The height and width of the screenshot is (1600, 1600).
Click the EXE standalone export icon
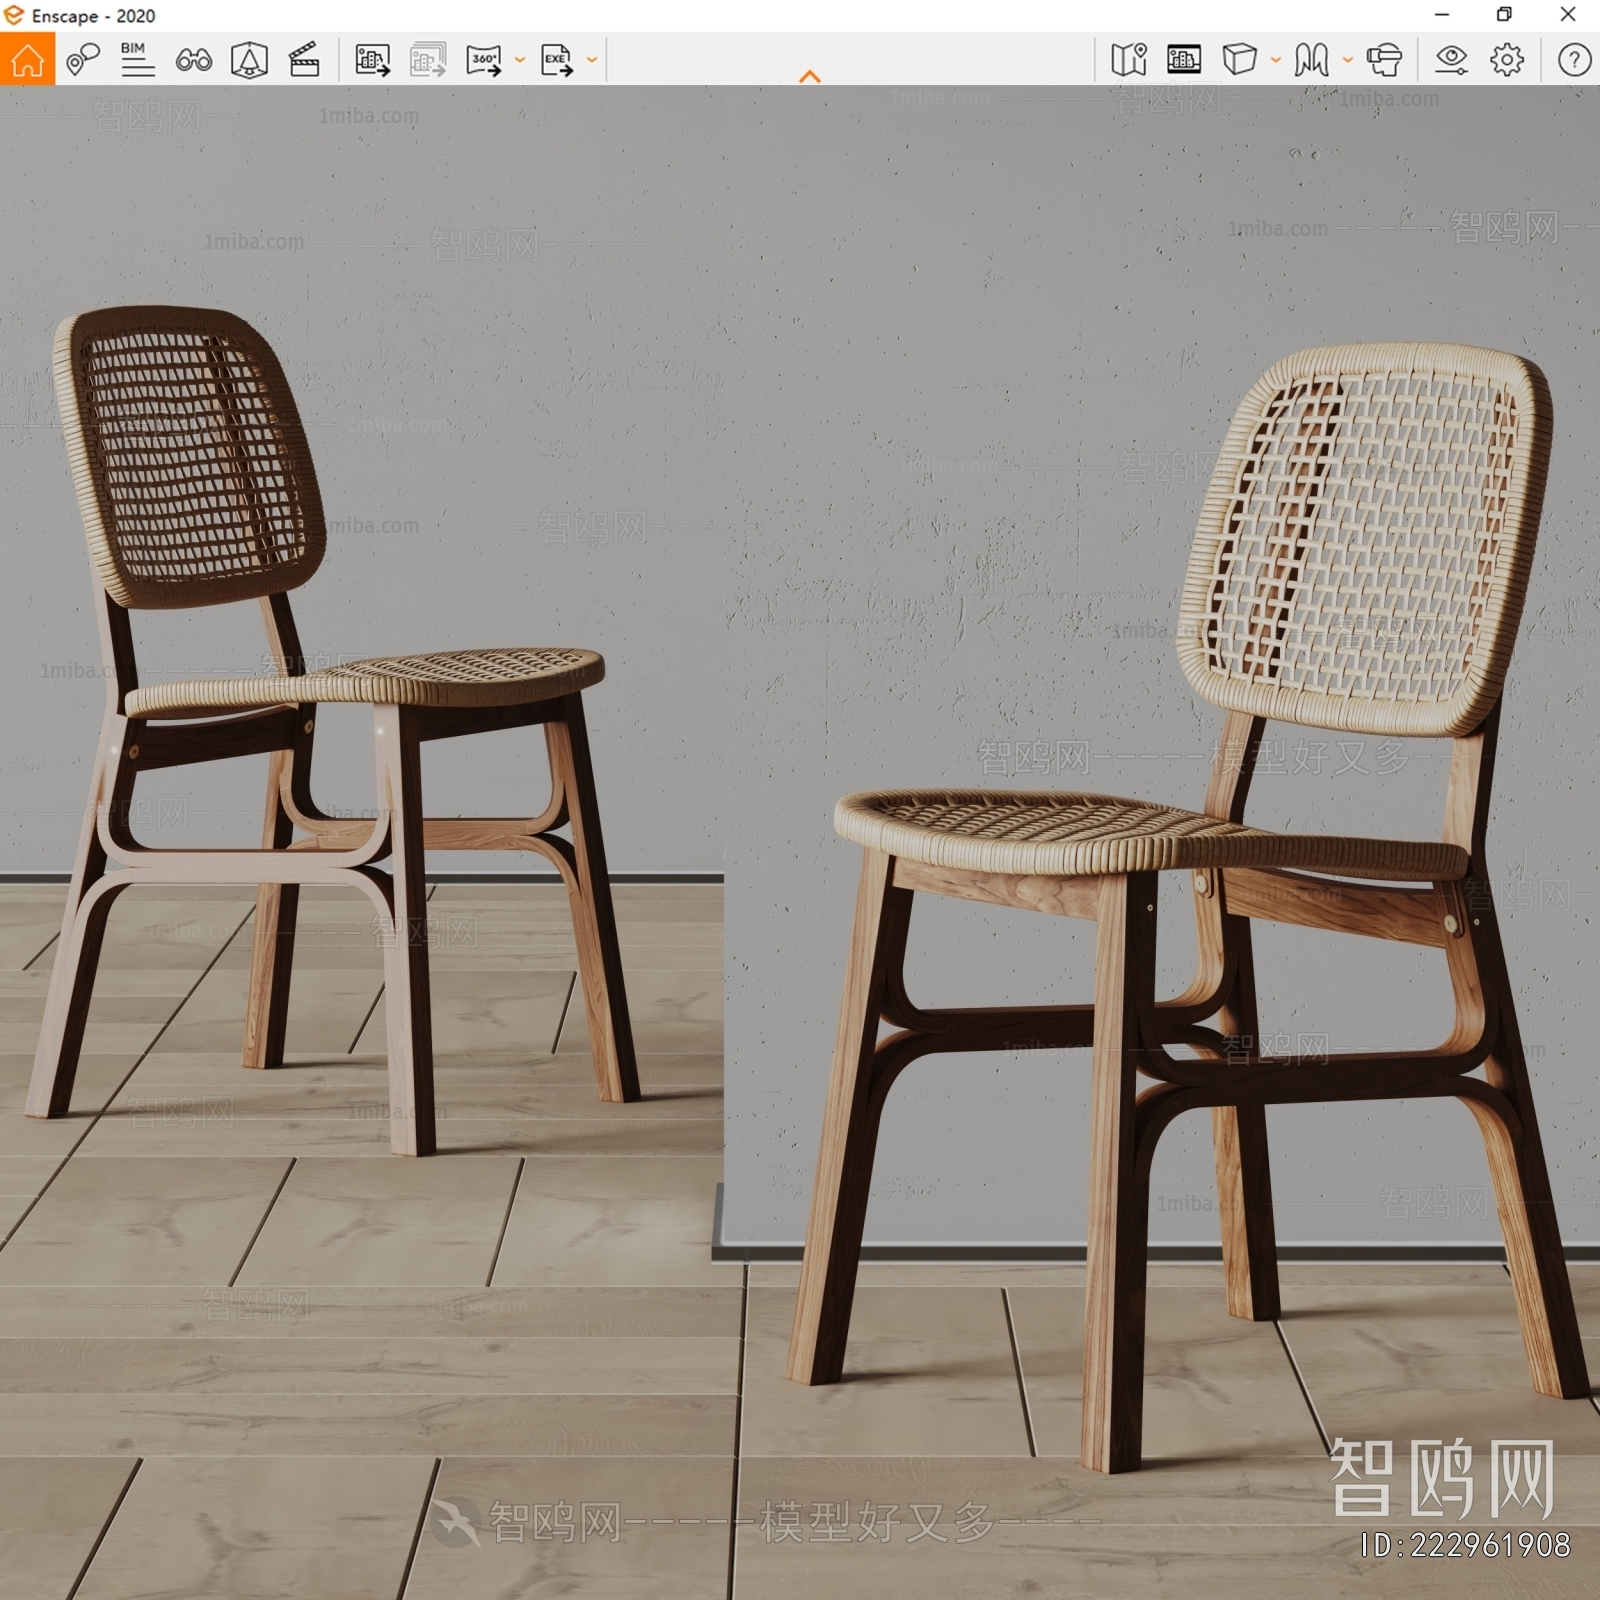pyautogui.click(x=557, y=60)
